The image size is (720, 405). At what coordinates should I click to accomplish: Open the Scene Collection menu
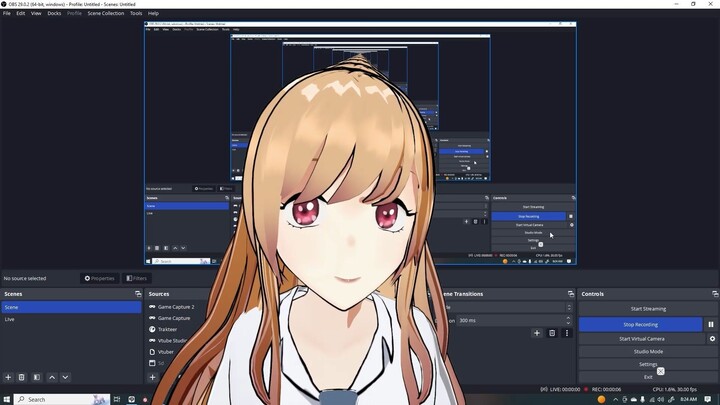click(106, 13)
